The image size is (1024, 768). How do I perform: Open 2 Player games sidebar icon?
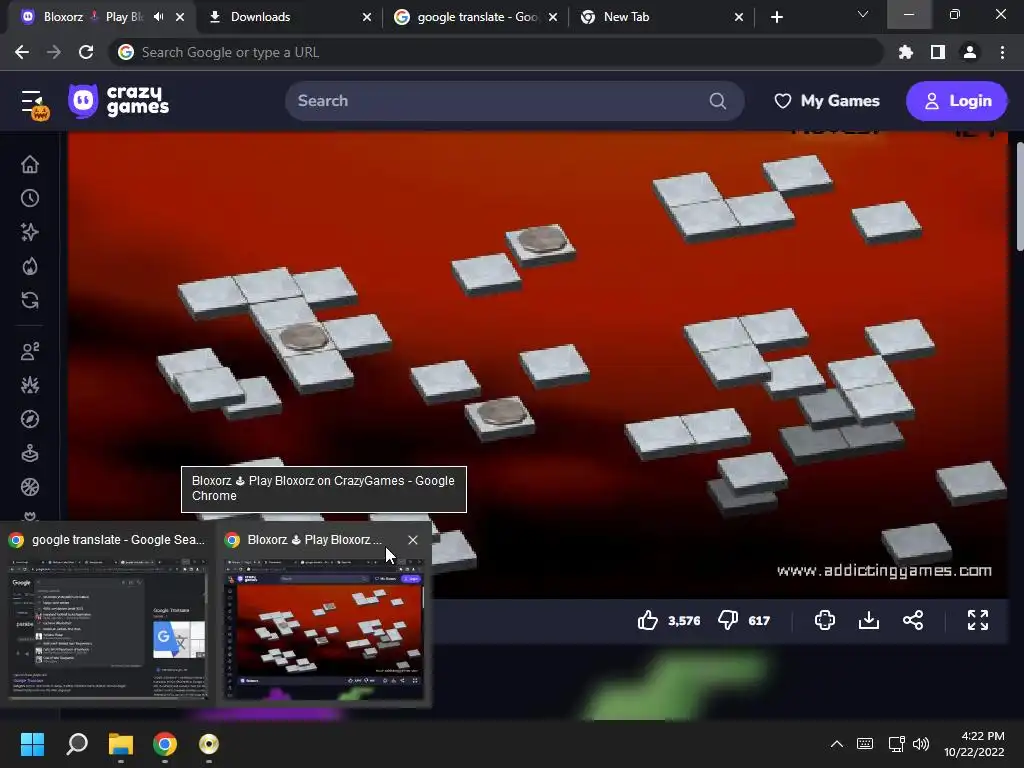(30, 351)
